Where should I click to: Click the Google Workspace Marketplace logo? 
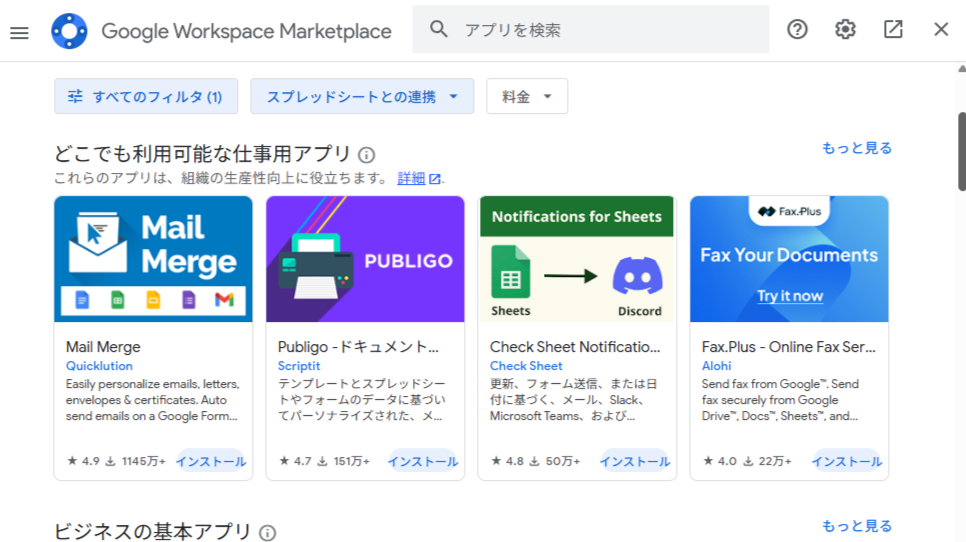pos(69,31)
